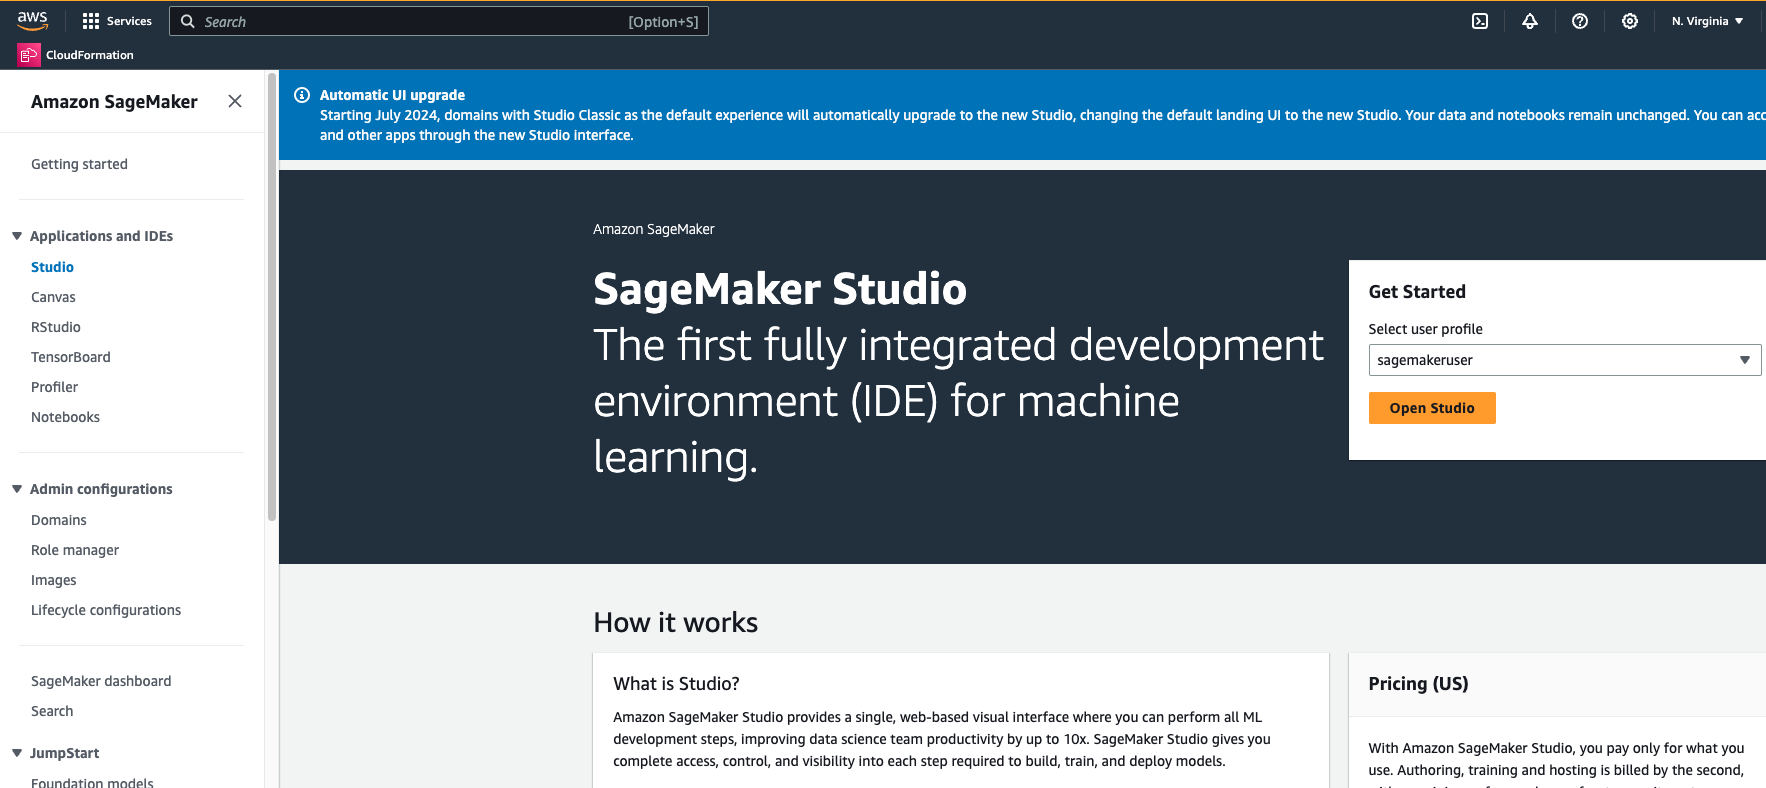1766x788 pixels.
Task: Go to Domains under Admin configurations
Action: (x=59, y=520)
